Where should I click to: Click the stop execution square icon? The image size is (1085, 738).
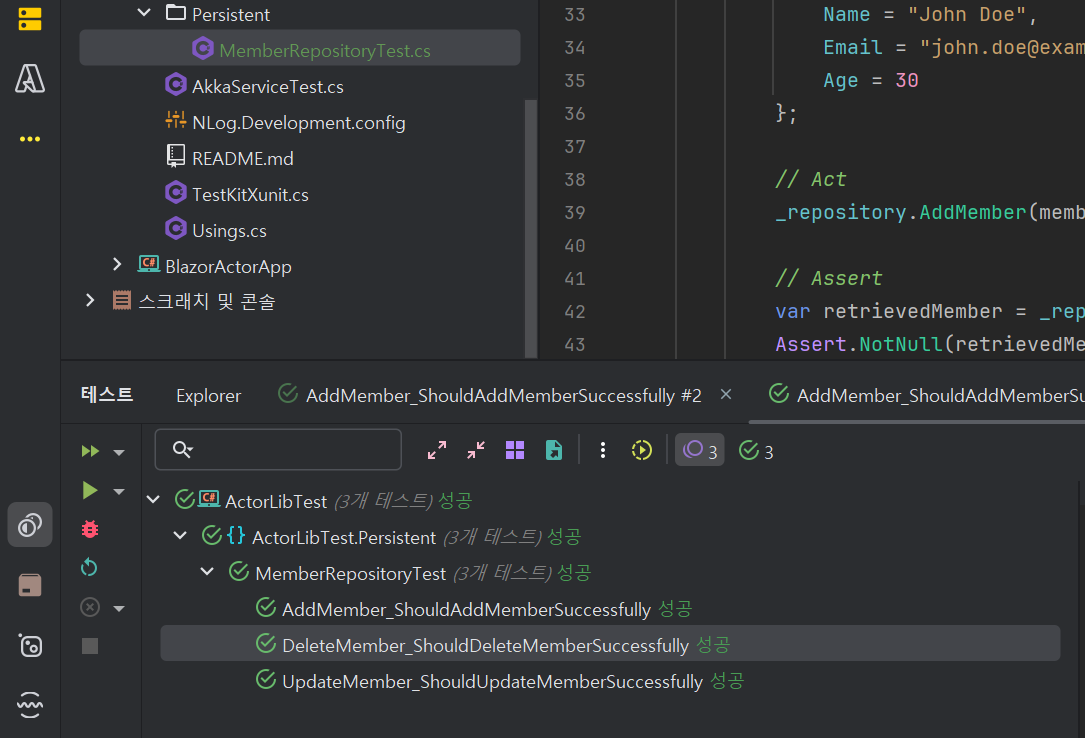pos(90,646)
